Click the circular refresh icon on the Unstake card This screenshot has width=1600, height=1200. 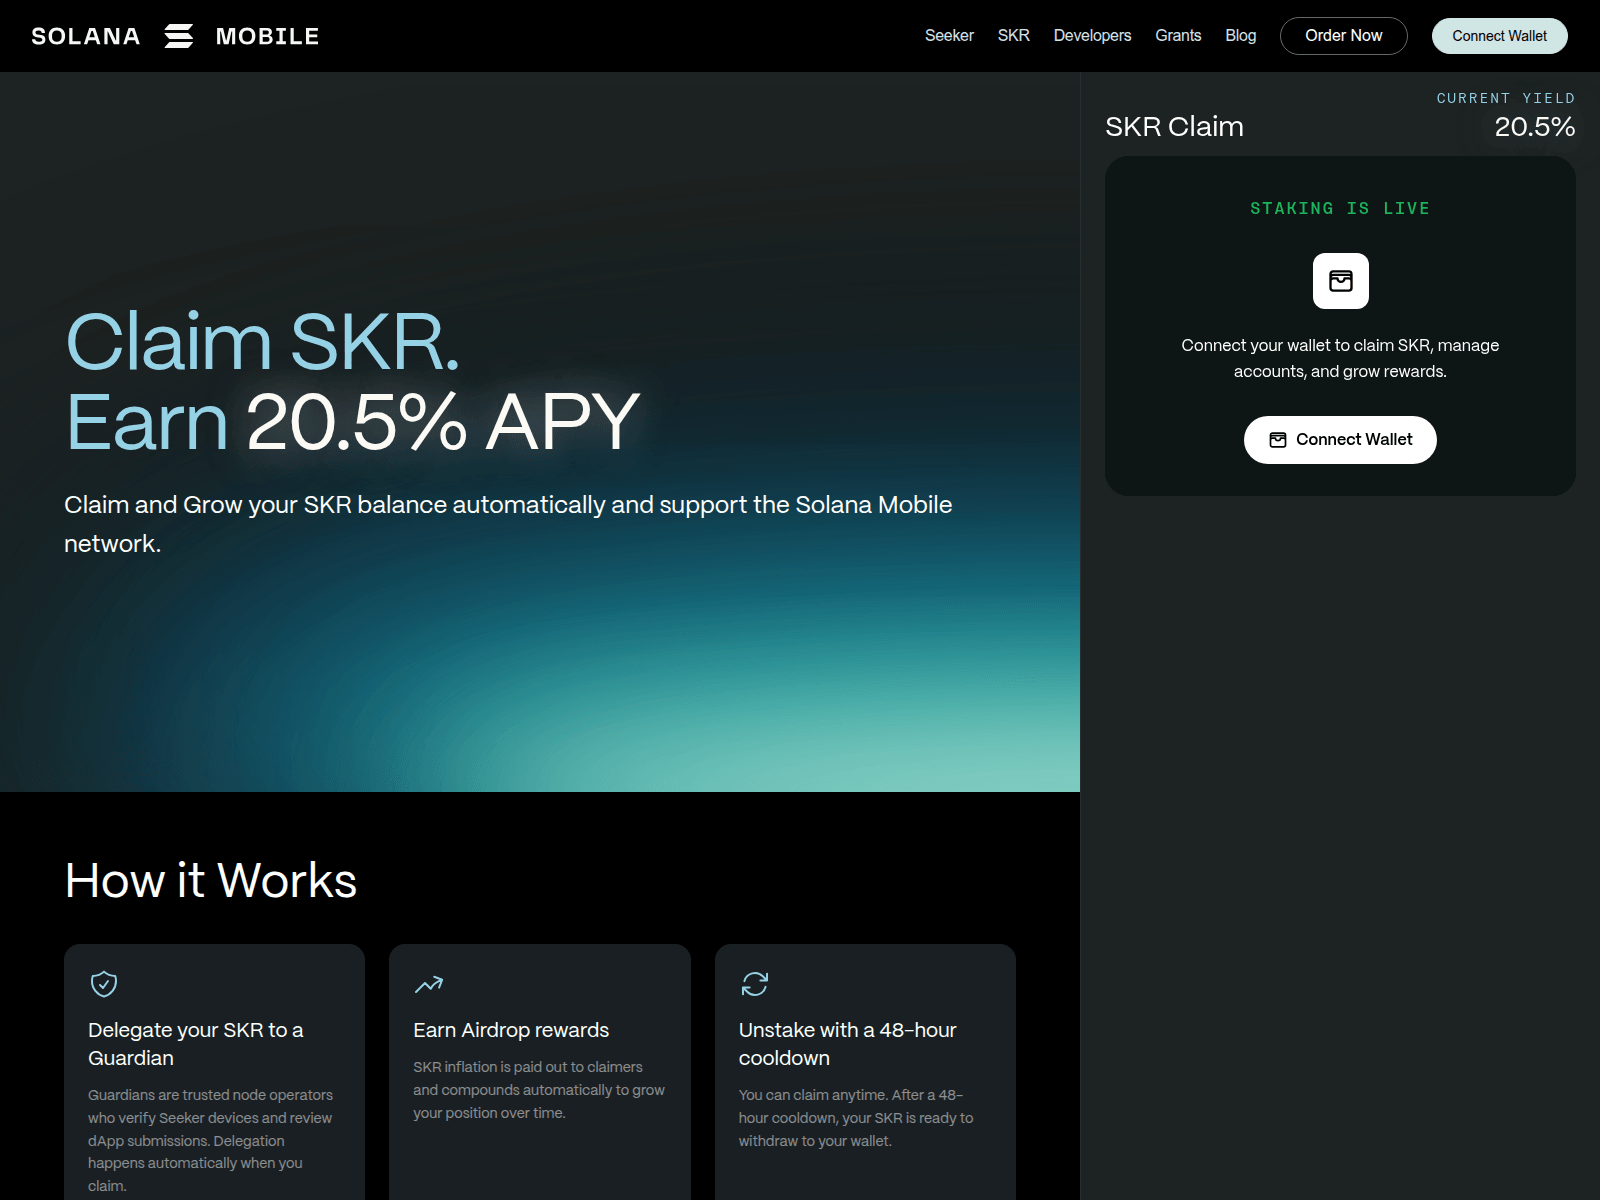coord(754,985)
